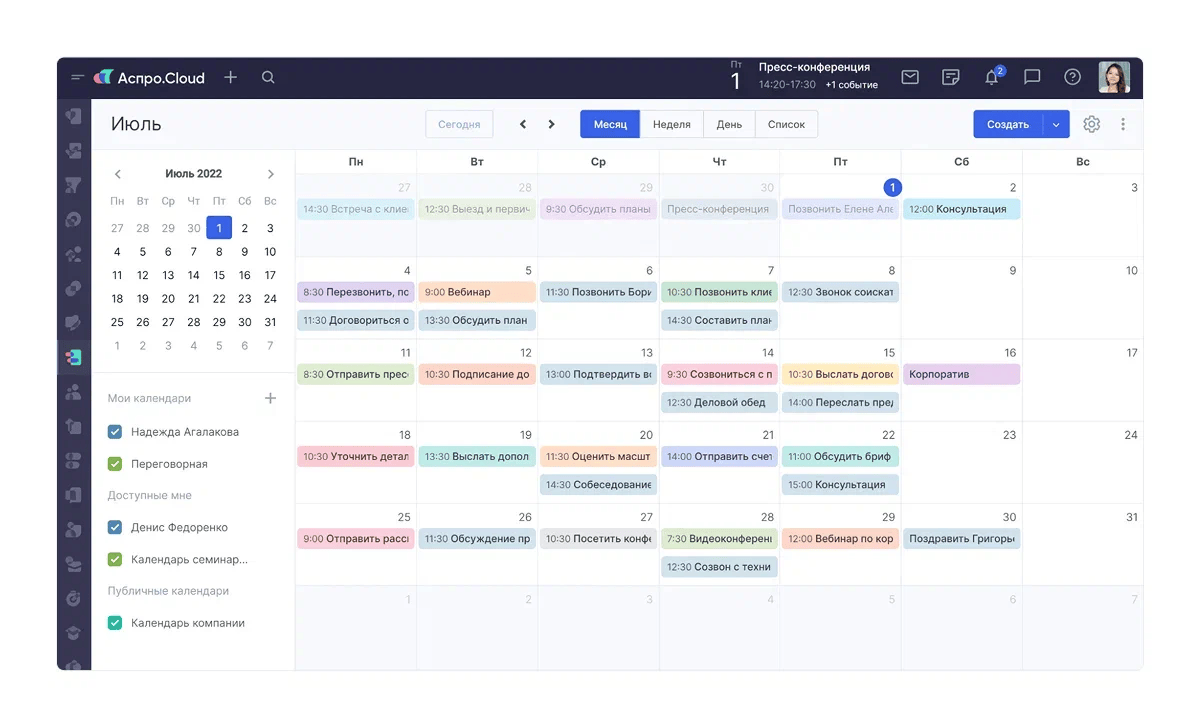Switch to Неделя view tab

(x=671, y=124)
